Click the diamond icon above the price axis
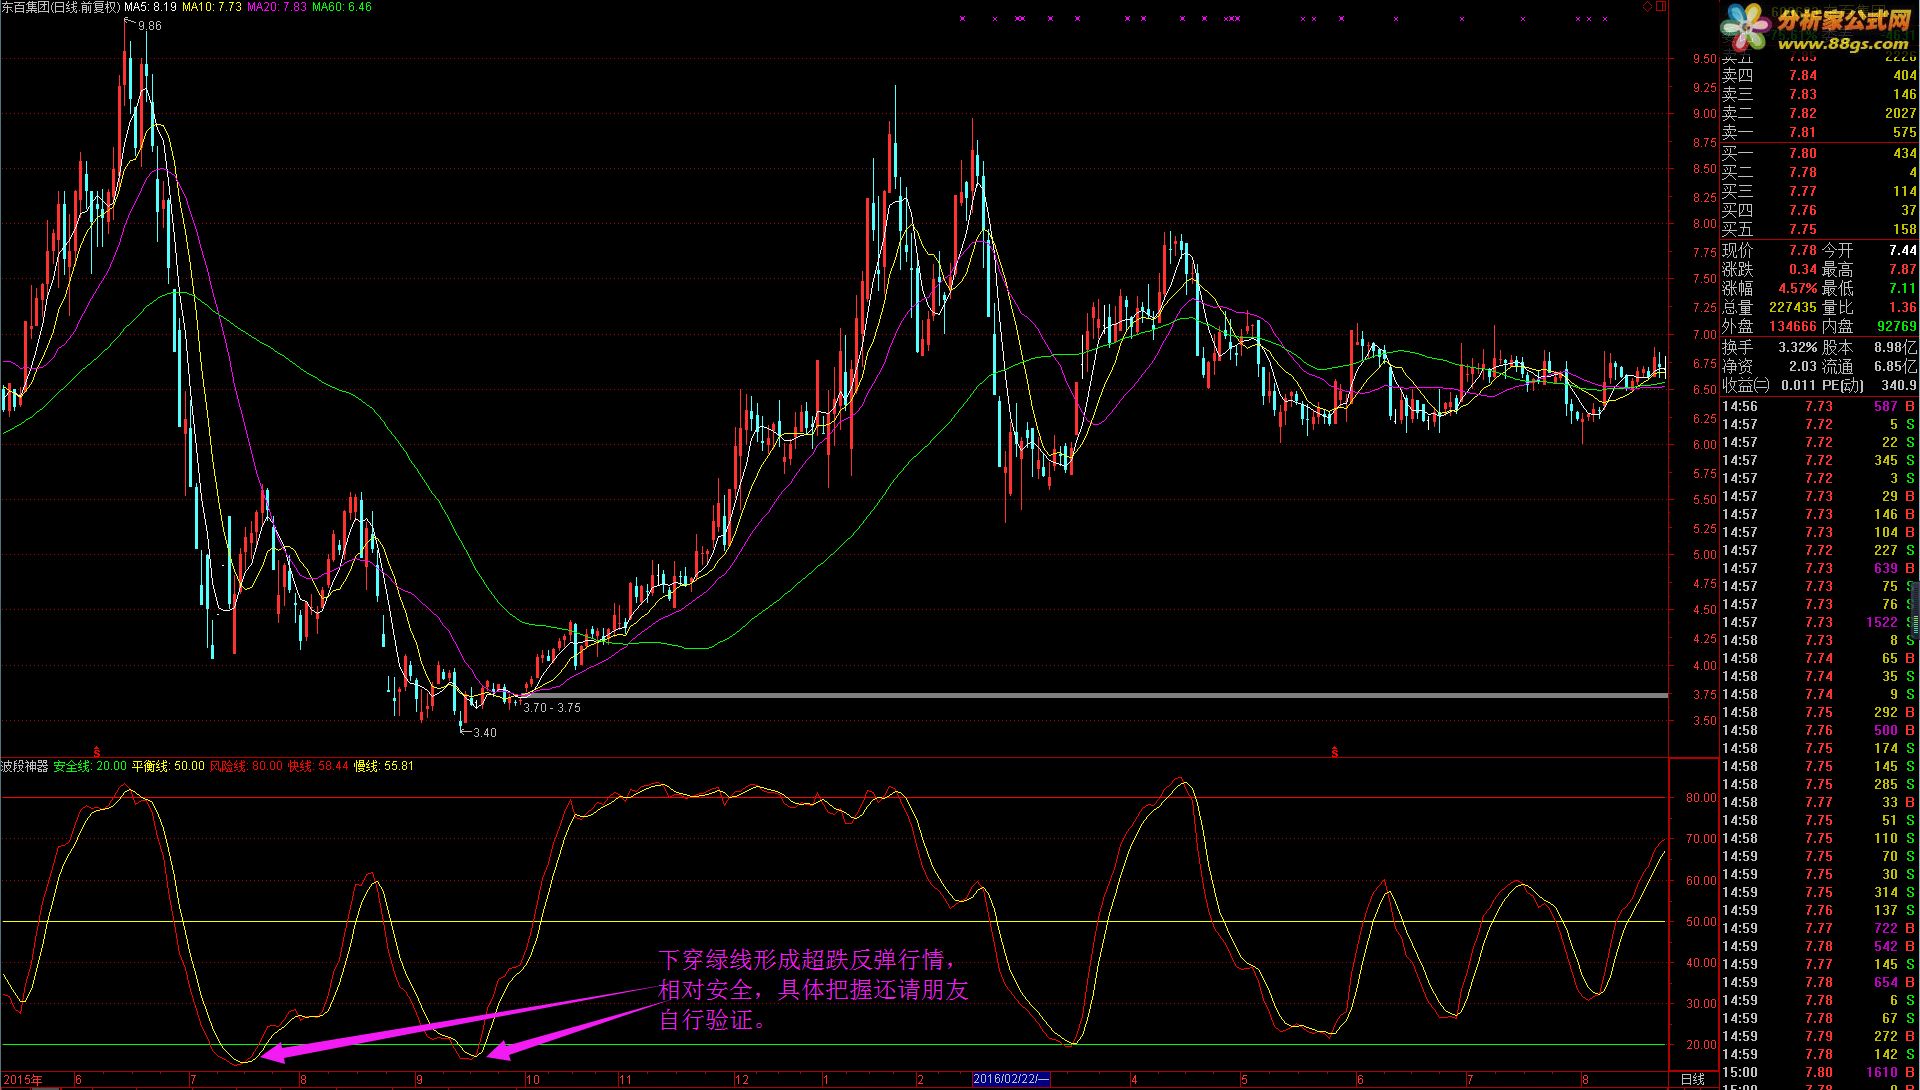 [x=1648, y=6]
